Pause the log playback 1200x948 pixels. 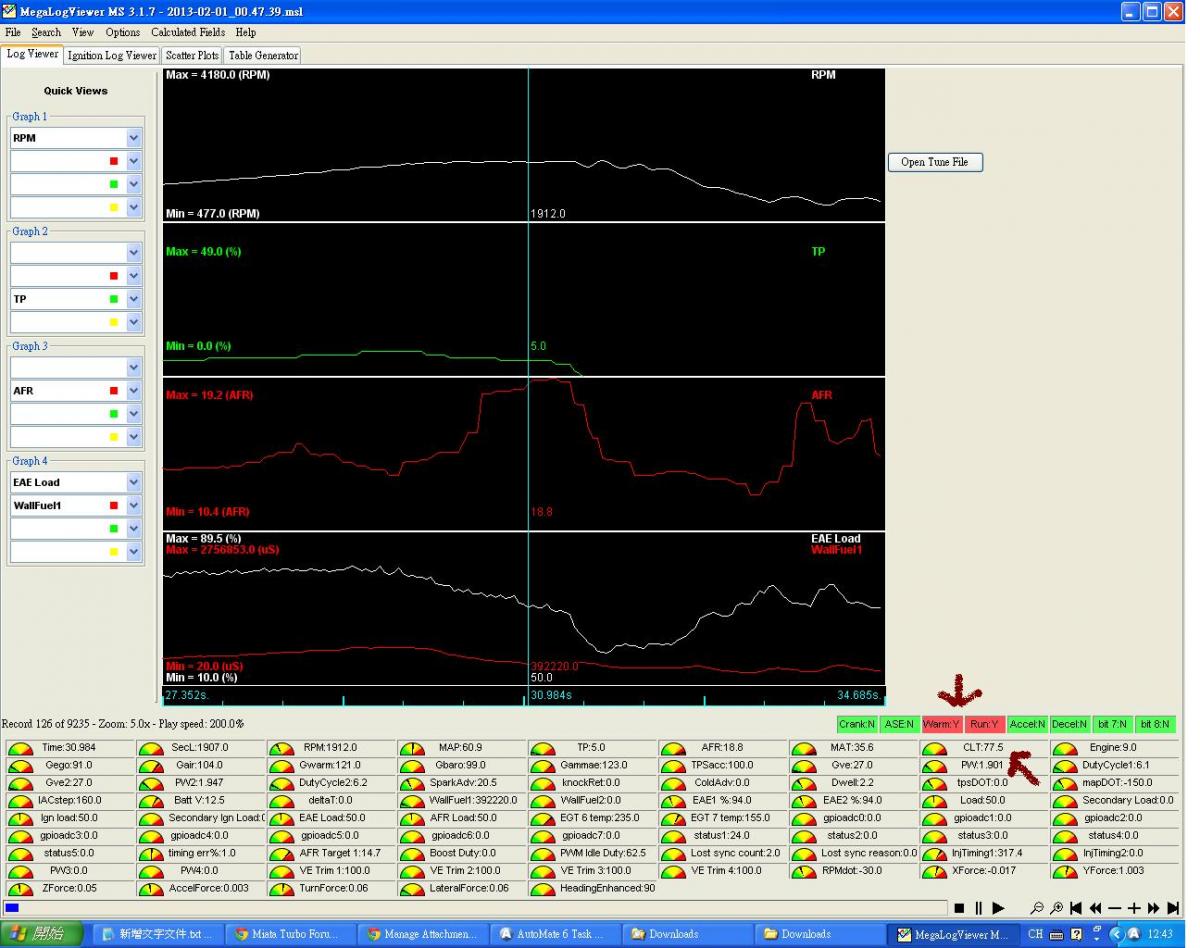coord(978,908)
